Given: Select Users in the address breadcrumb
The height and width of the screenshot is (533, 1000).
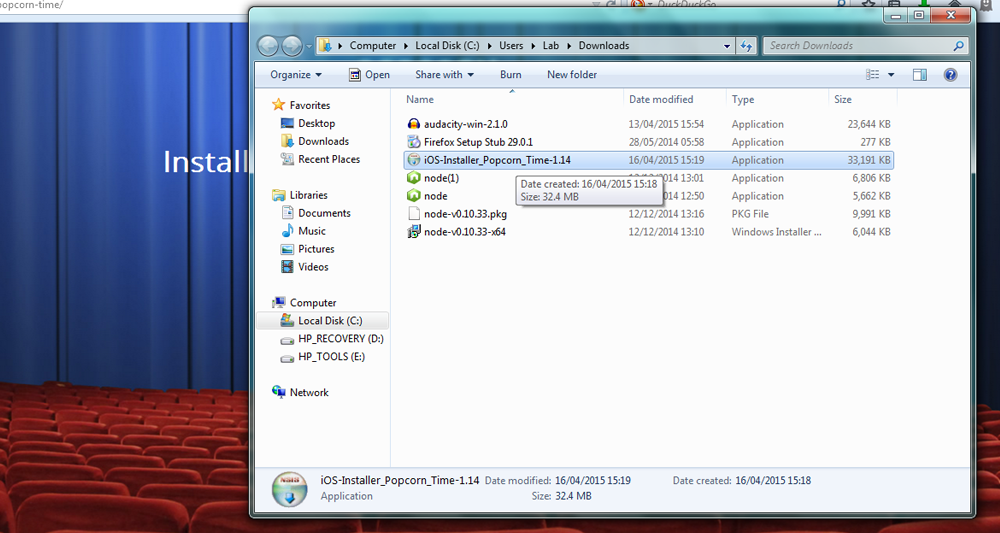Looking at the screenshot, I should [x=511, y=46].
